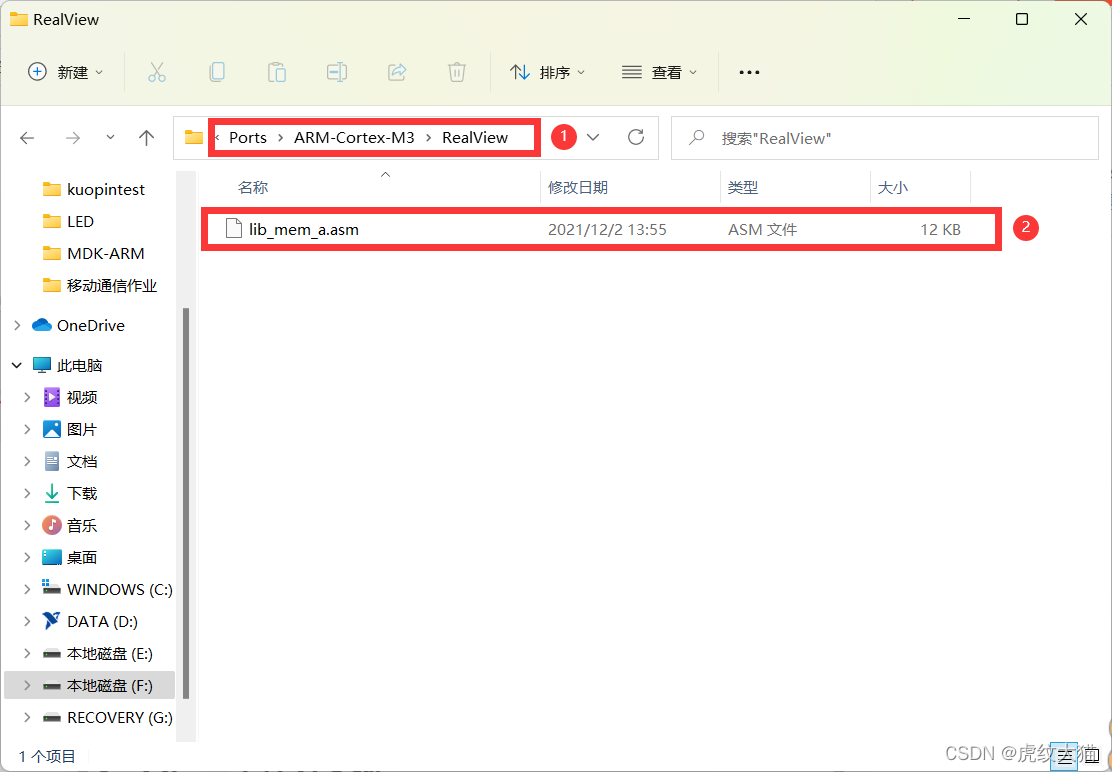The image size is (1112, 772).
Task: Click the navigation pane vertical scrollbar
Action: (x=186, y=503)
